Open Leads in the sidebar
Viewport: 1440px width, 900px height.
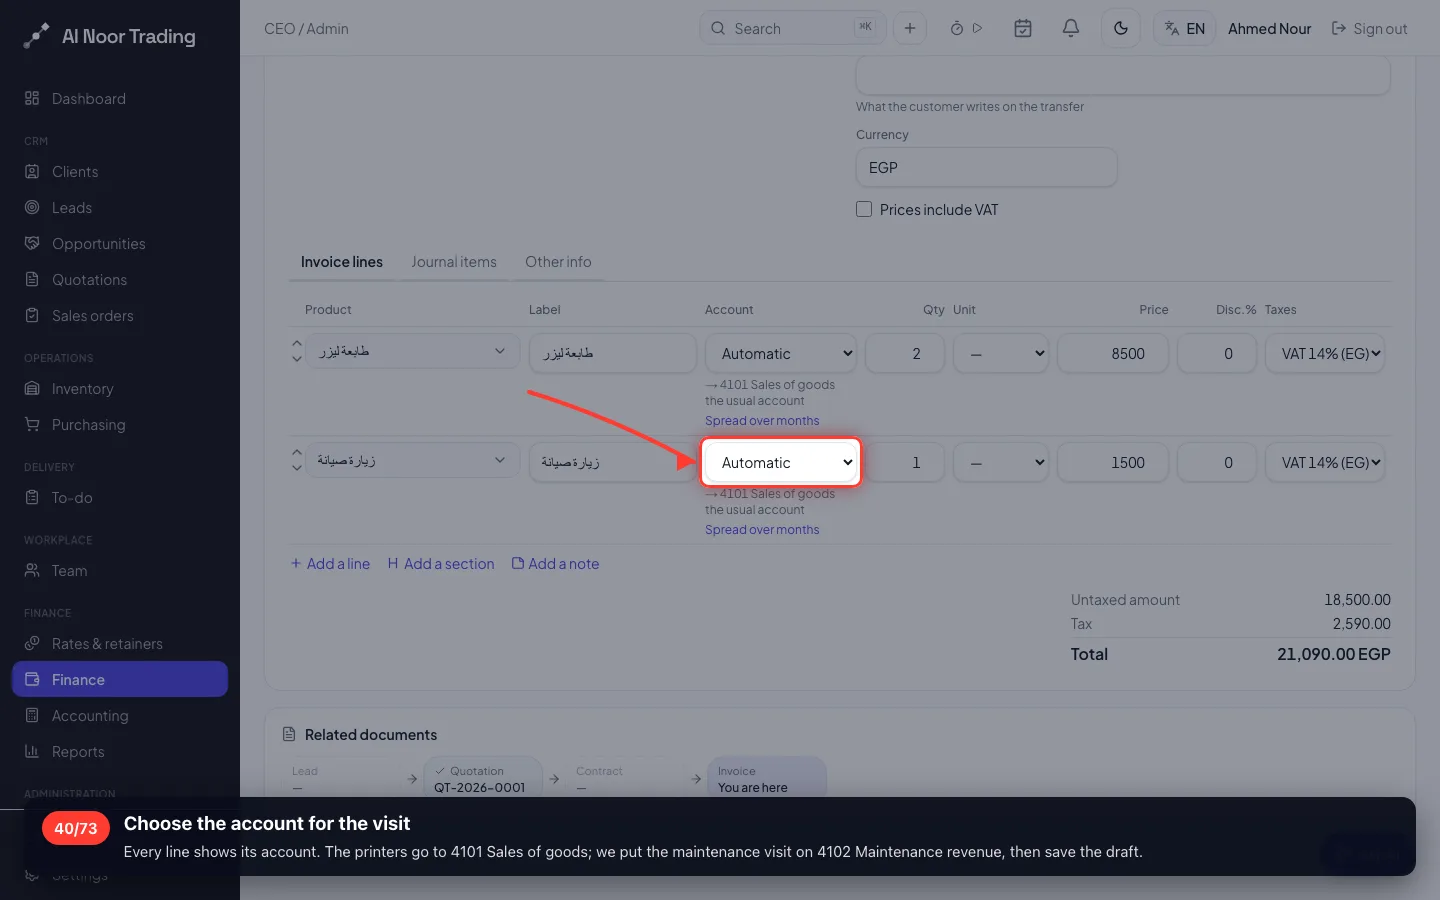click(x=120, y=208)
